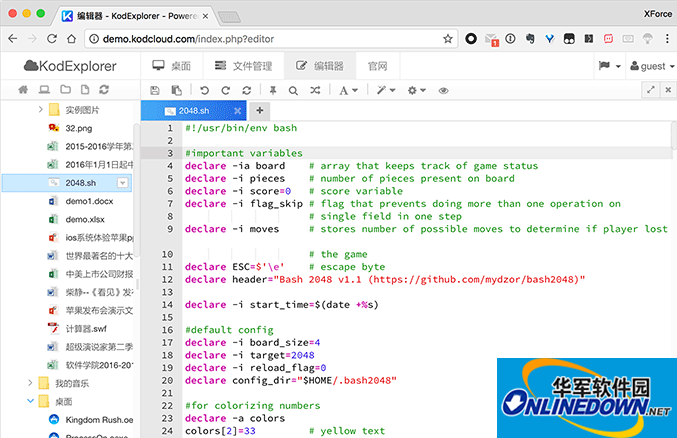Select the 2048.sh editor file tab
677x438 pixels.
(x=193, y=111)
